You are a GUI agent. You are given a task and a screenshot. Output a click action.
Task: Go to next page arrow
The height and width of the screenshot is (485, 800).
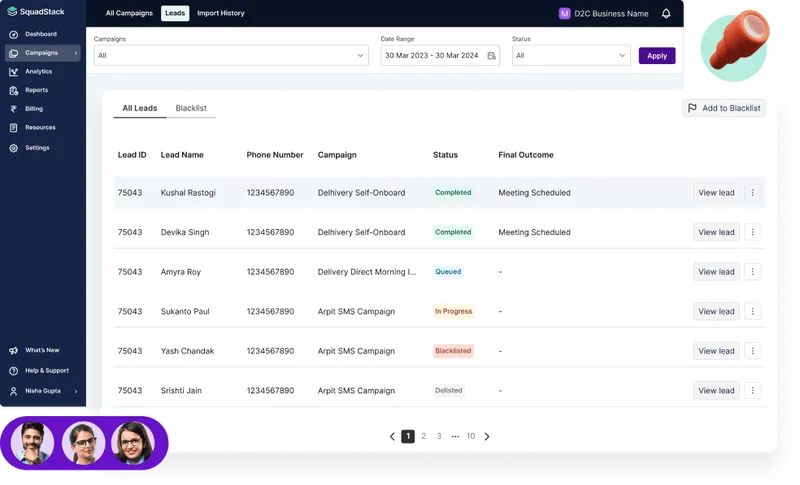[487, 437]
